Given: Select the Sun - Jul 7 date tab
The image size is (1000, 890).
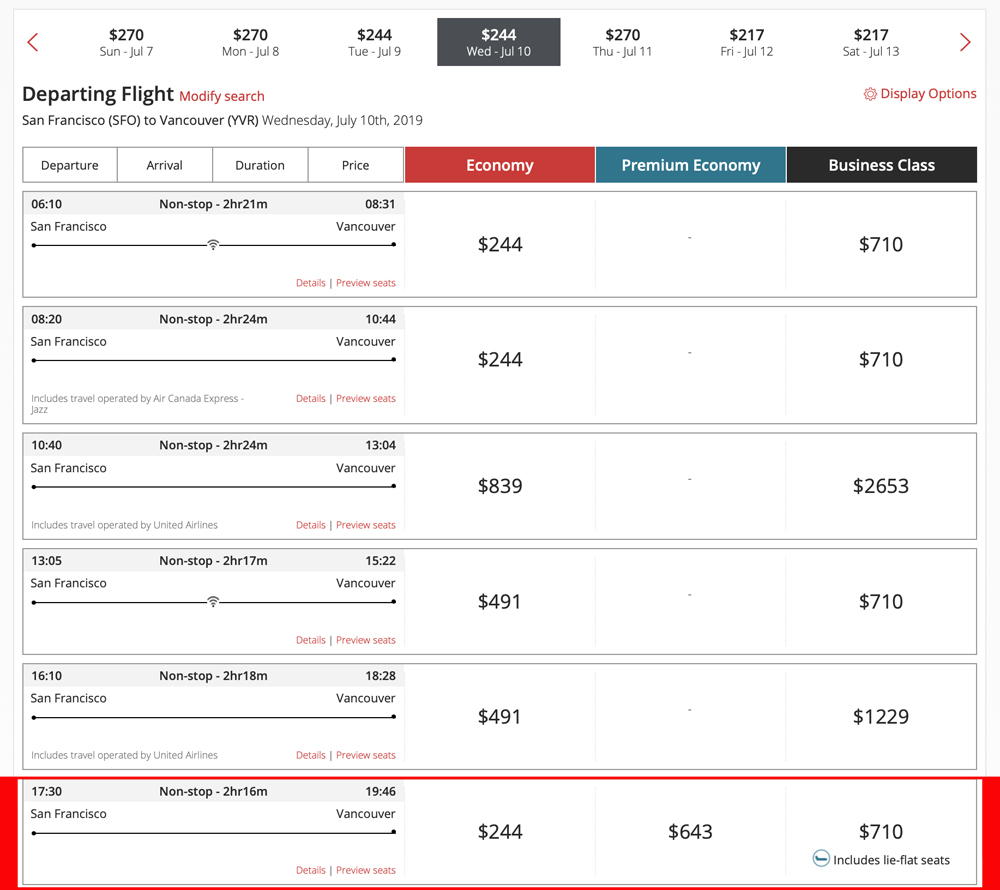Looking at the screenshot, I should (x=127, y=42).
